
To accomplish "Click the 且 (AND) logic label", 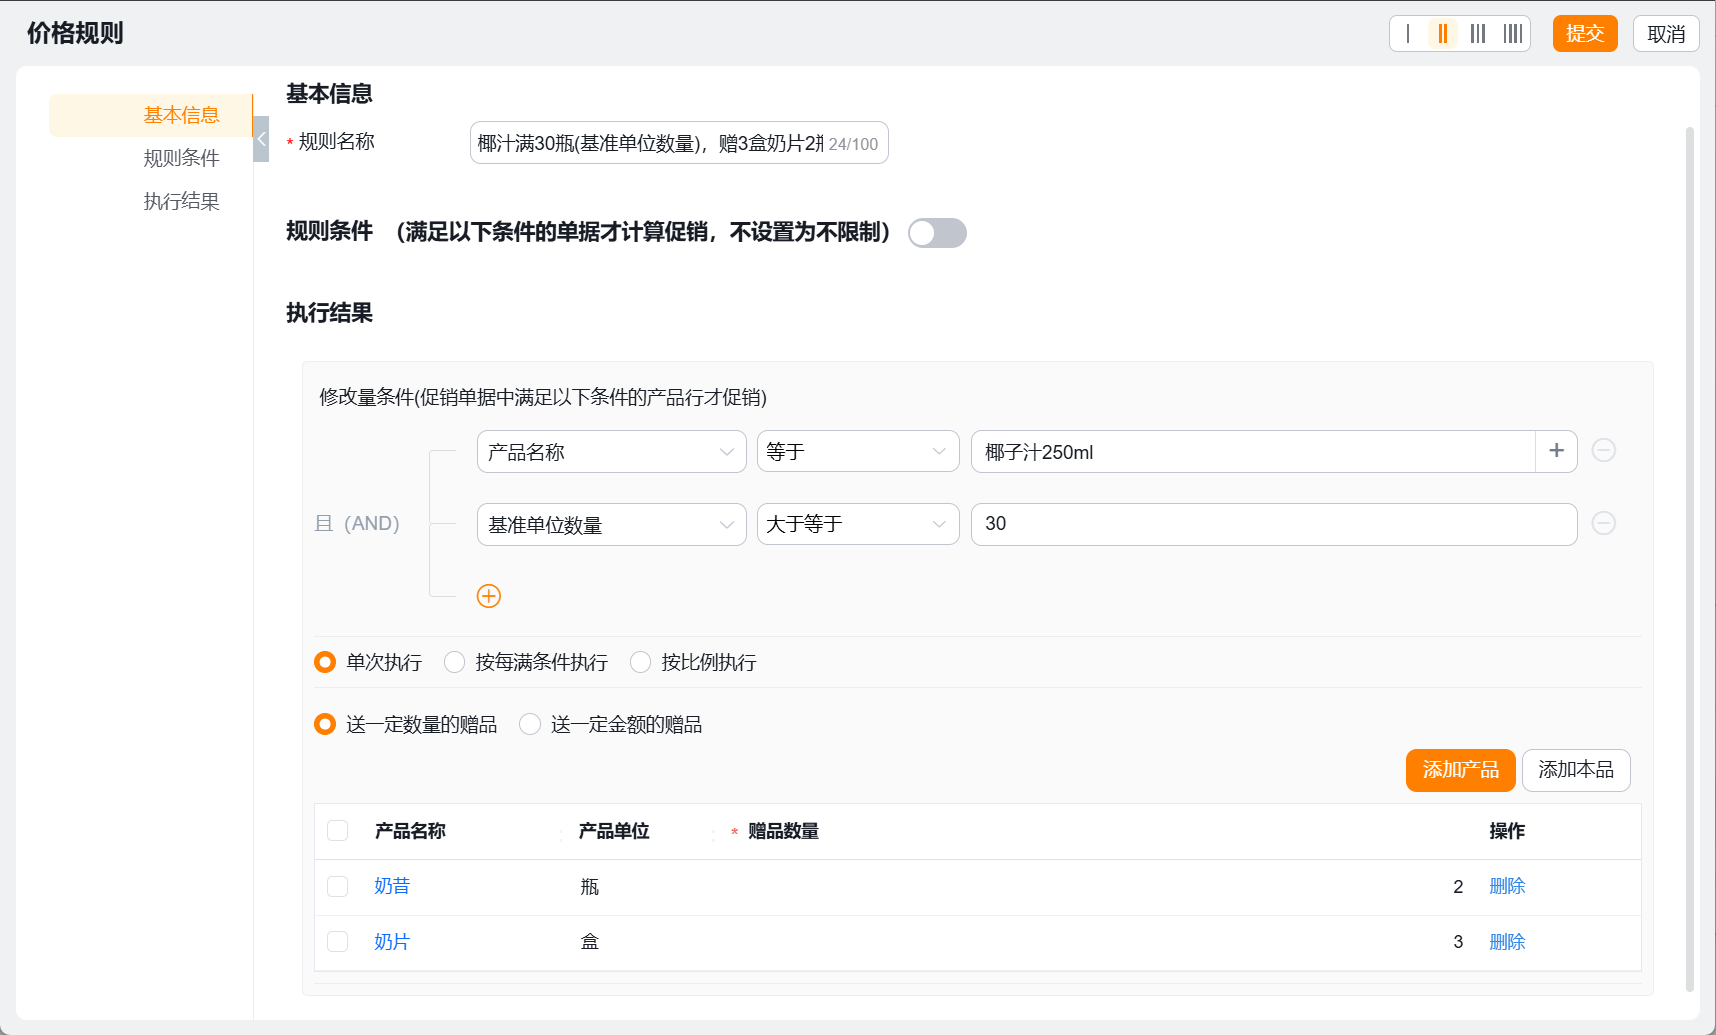I will pos(357,524).
